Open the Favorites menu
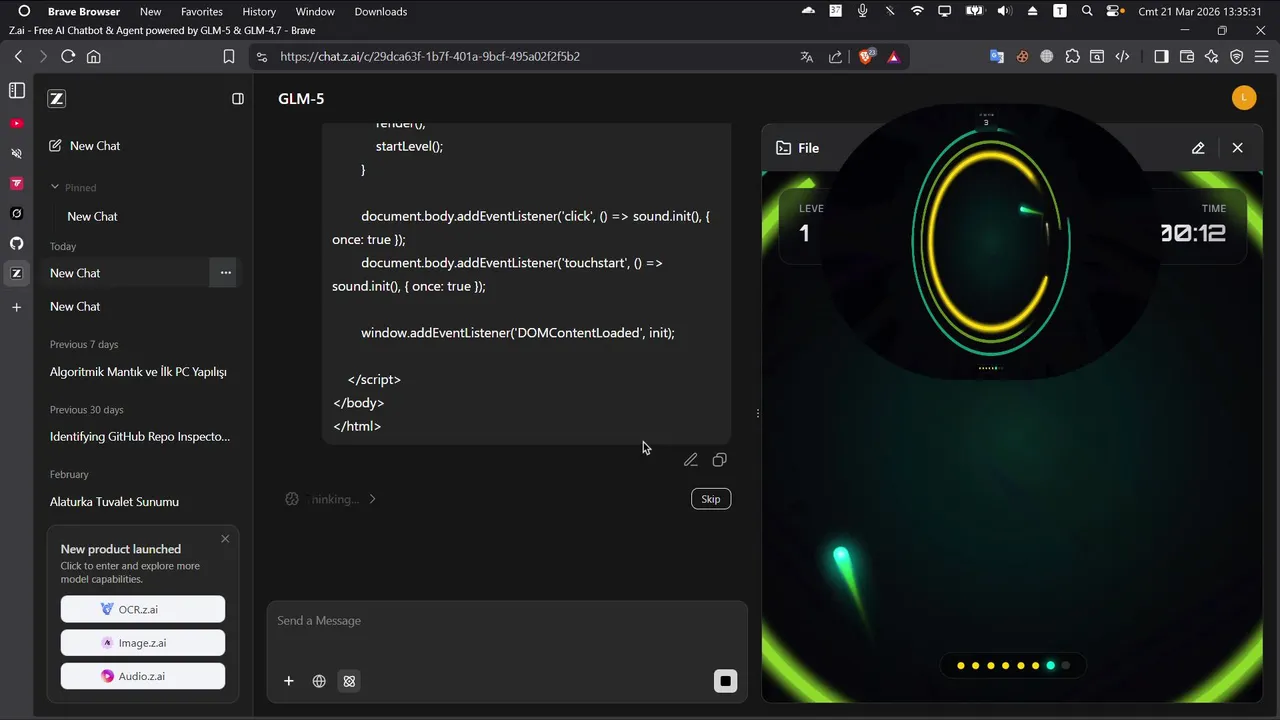Screen dimensions: 1280x720 201,12
